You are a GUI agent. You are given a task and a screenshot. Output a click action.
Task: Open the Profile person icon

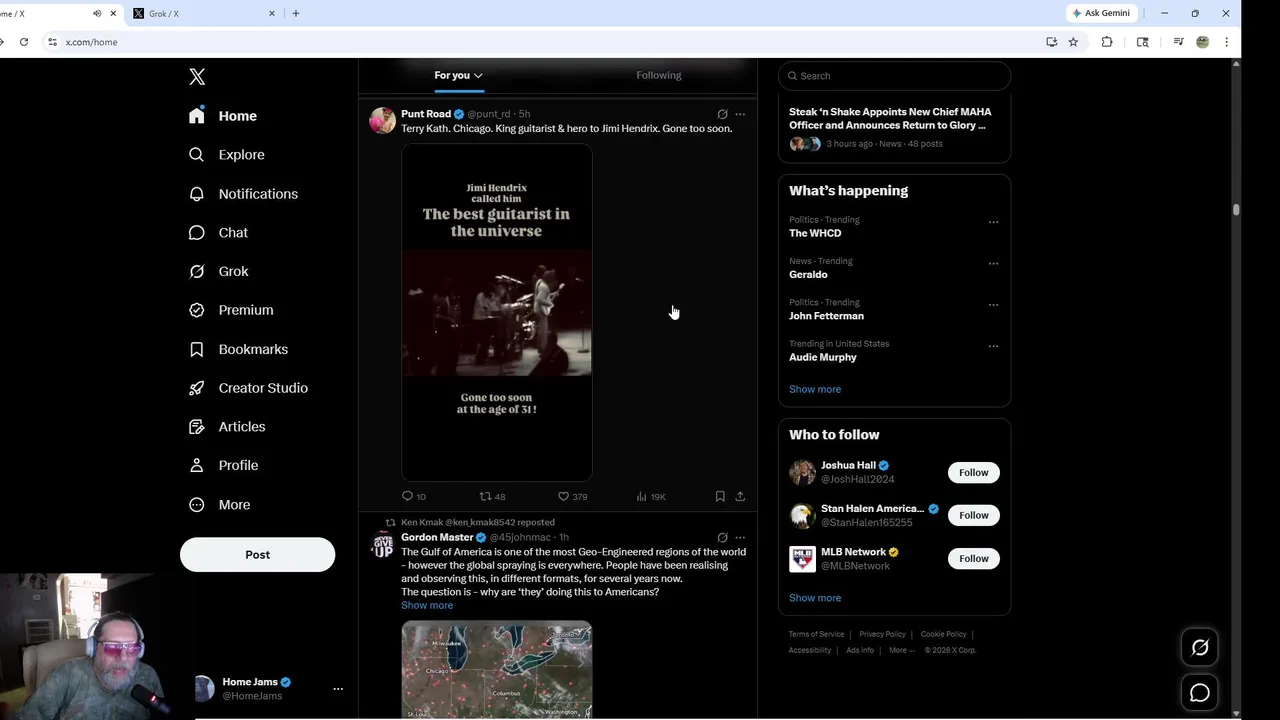point(197,465)
